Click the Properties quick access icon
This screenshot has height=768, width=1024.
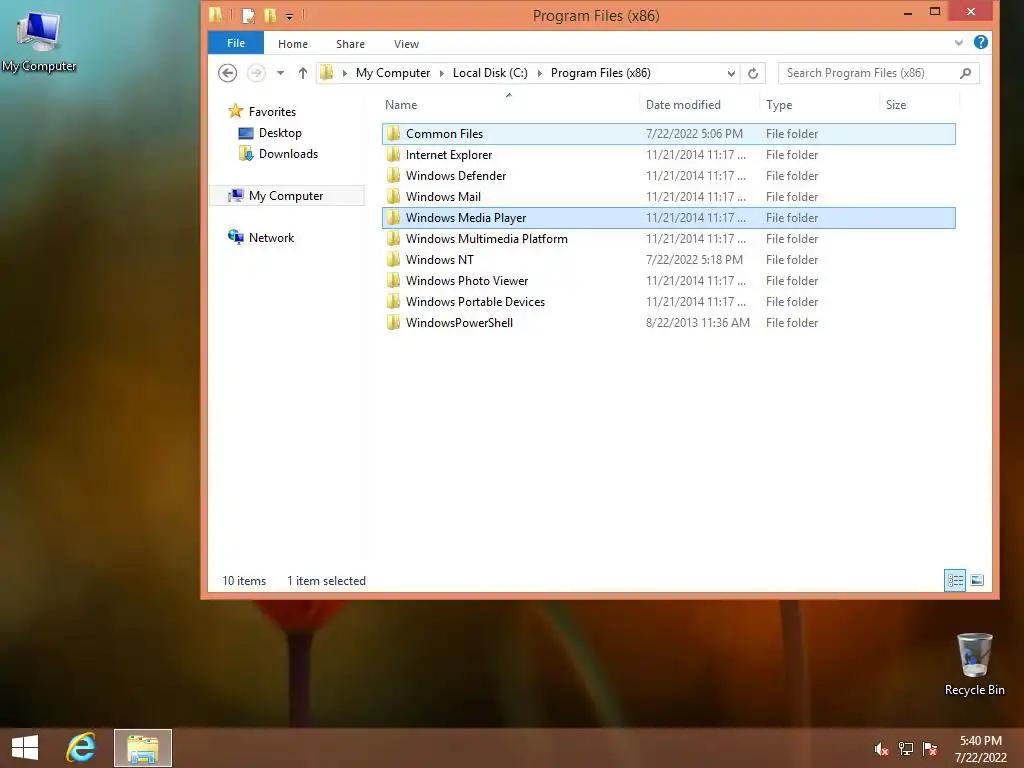pos(248,15)
